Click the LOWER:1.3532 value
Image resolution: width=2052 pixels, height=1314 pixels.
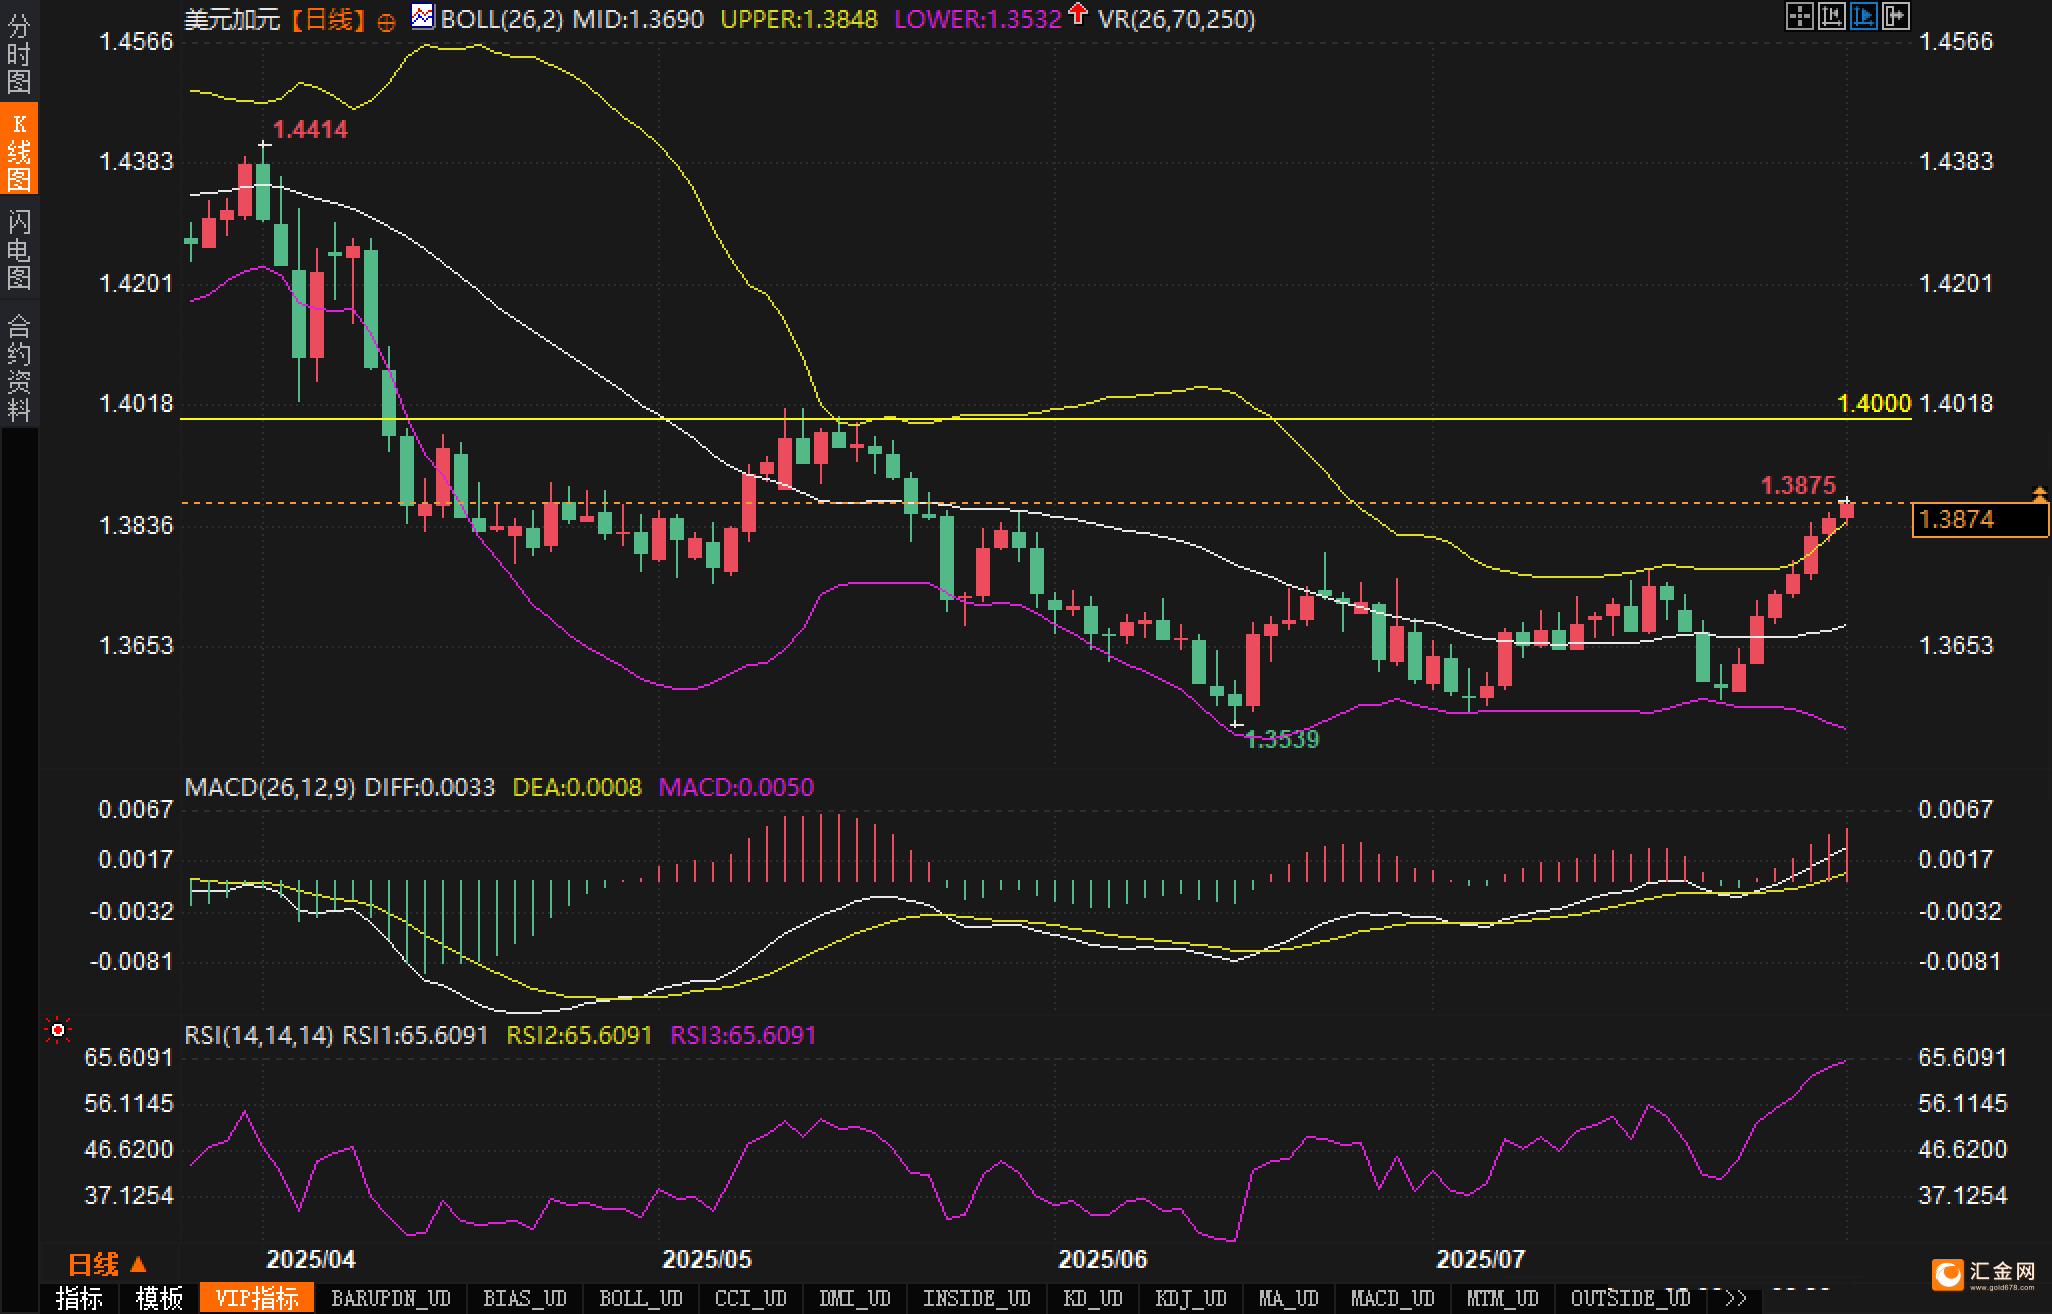977,19
